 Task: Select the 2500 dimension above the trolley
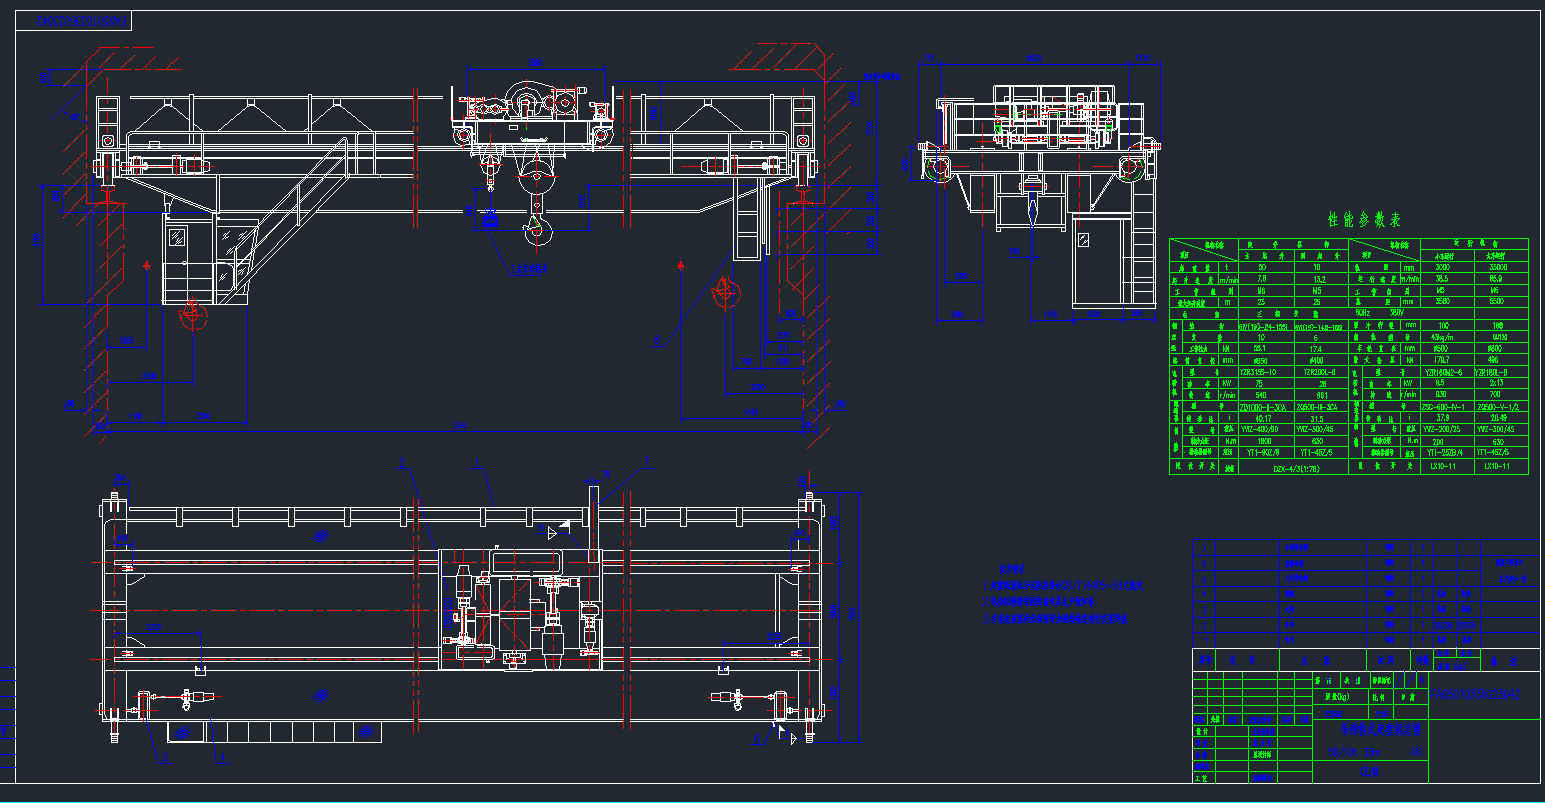534,61
